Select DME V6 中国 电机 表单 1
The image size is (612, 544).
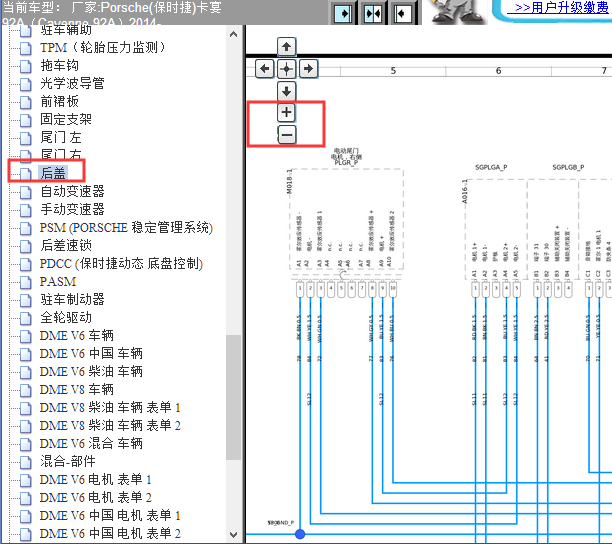[110, 515]
